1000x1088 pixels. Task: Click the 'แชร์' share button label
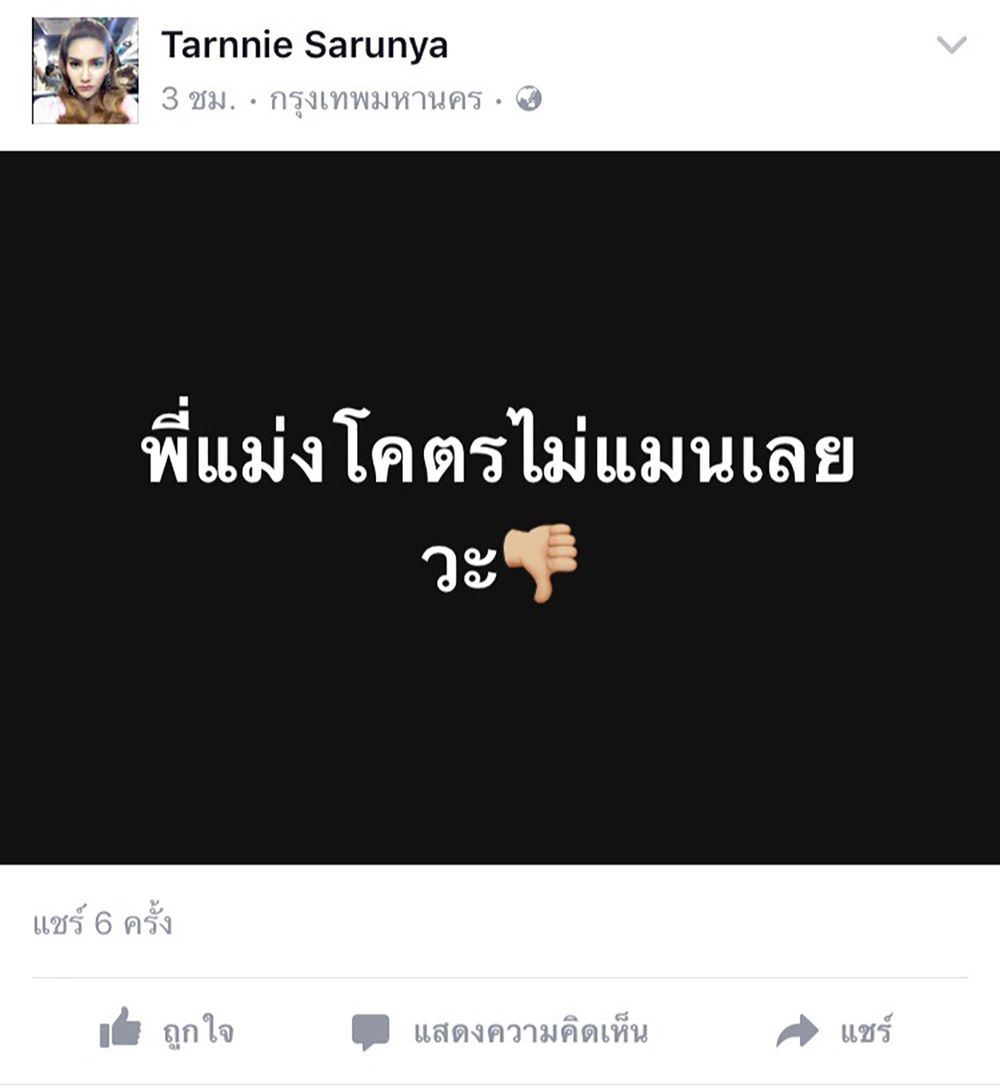pos(865,1030)
